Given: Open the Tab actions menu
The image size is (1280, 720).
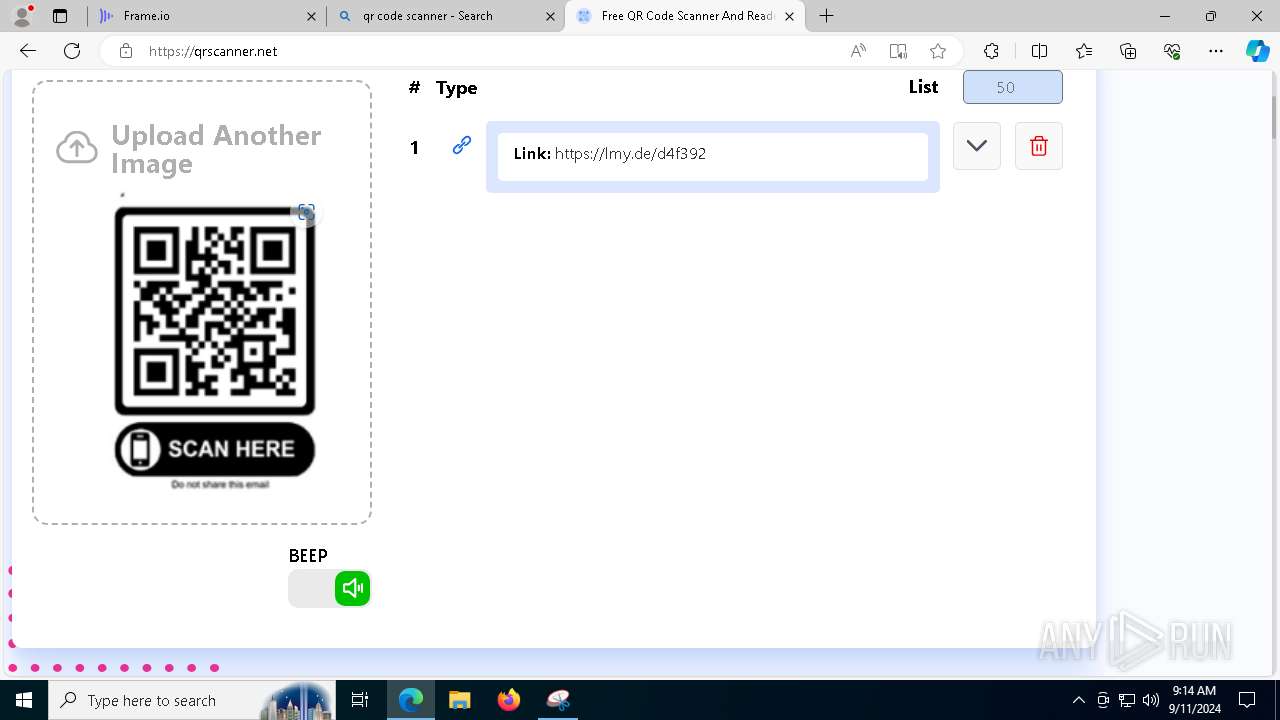Looking at the screenshot, I should [x=60, y=16].
